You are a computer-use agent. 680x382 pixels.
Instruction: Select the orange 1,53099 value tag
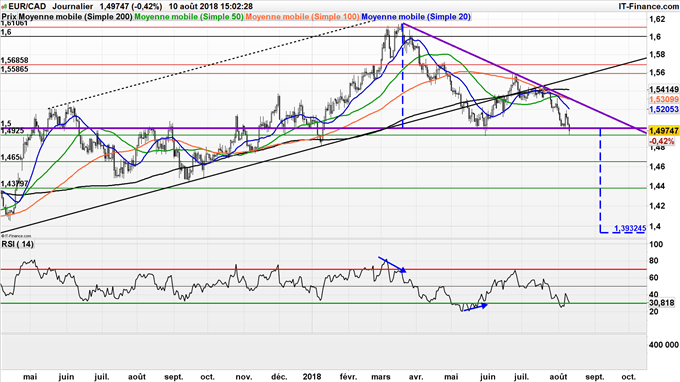(664, 100)
